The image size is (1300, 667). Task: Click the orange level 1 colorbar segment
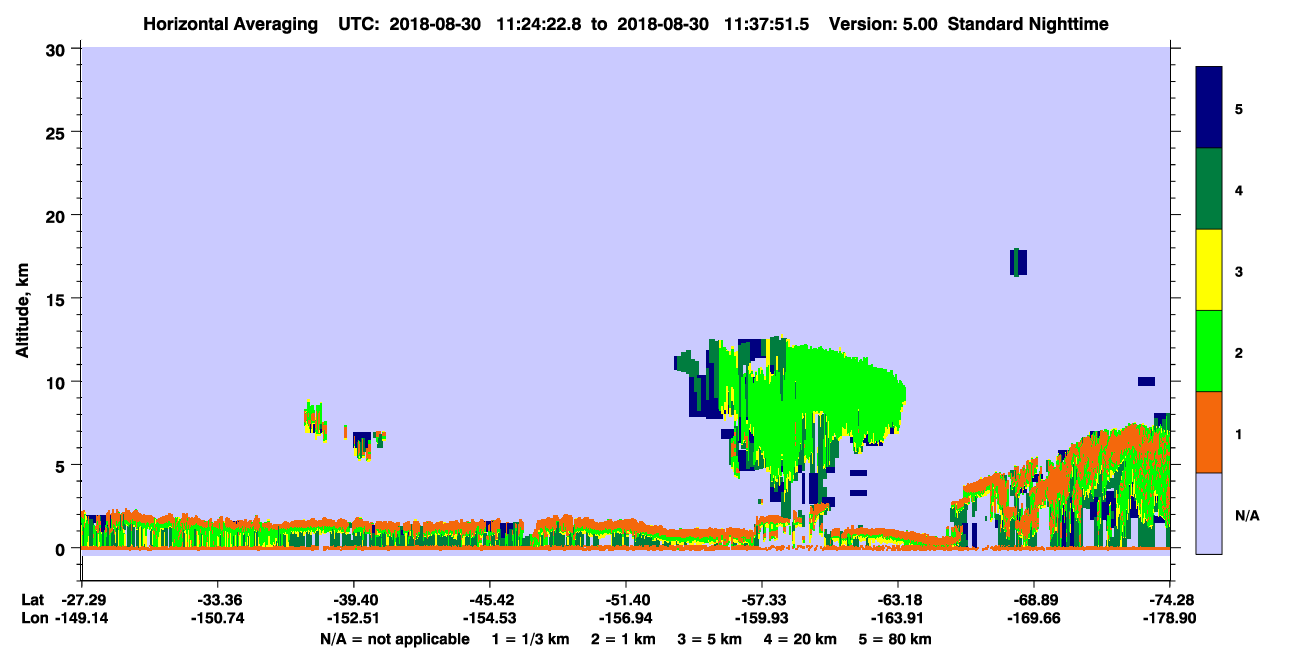1209,432
